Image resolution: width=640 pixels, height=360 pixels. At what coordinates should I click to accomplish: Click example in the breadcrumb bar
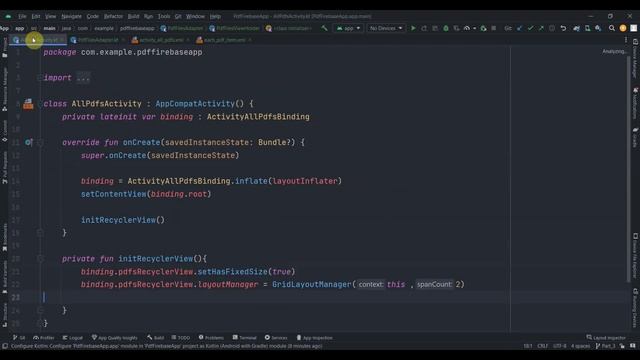coord(104,28)
